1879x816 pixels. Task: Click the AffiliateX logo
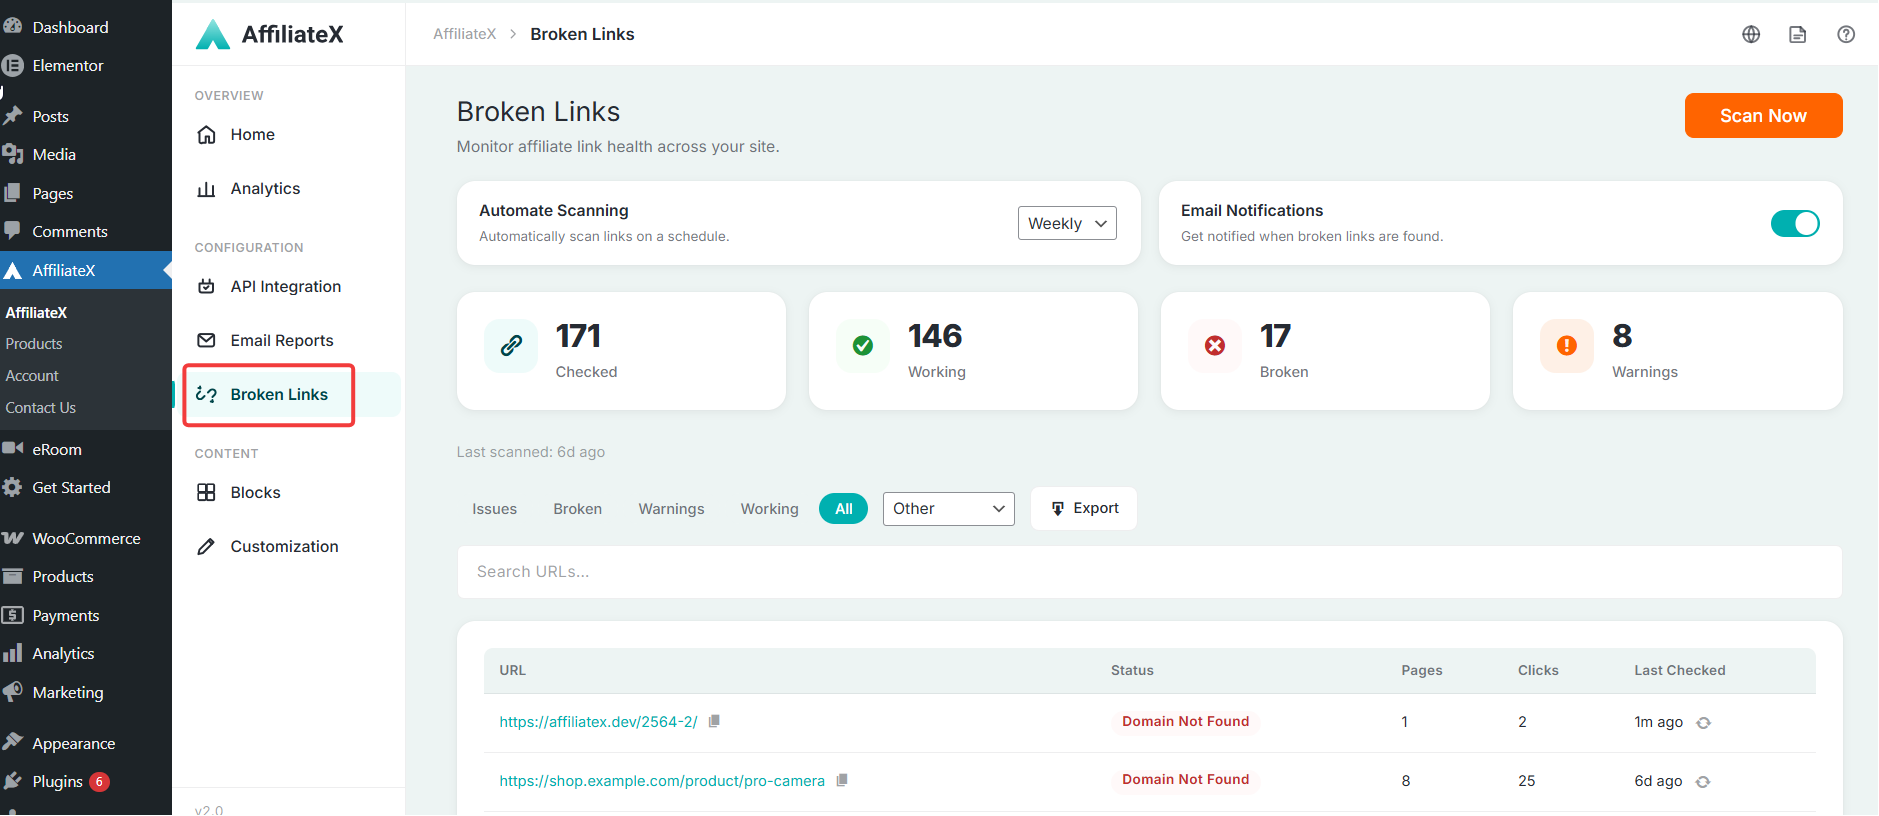tap(269, 34)
